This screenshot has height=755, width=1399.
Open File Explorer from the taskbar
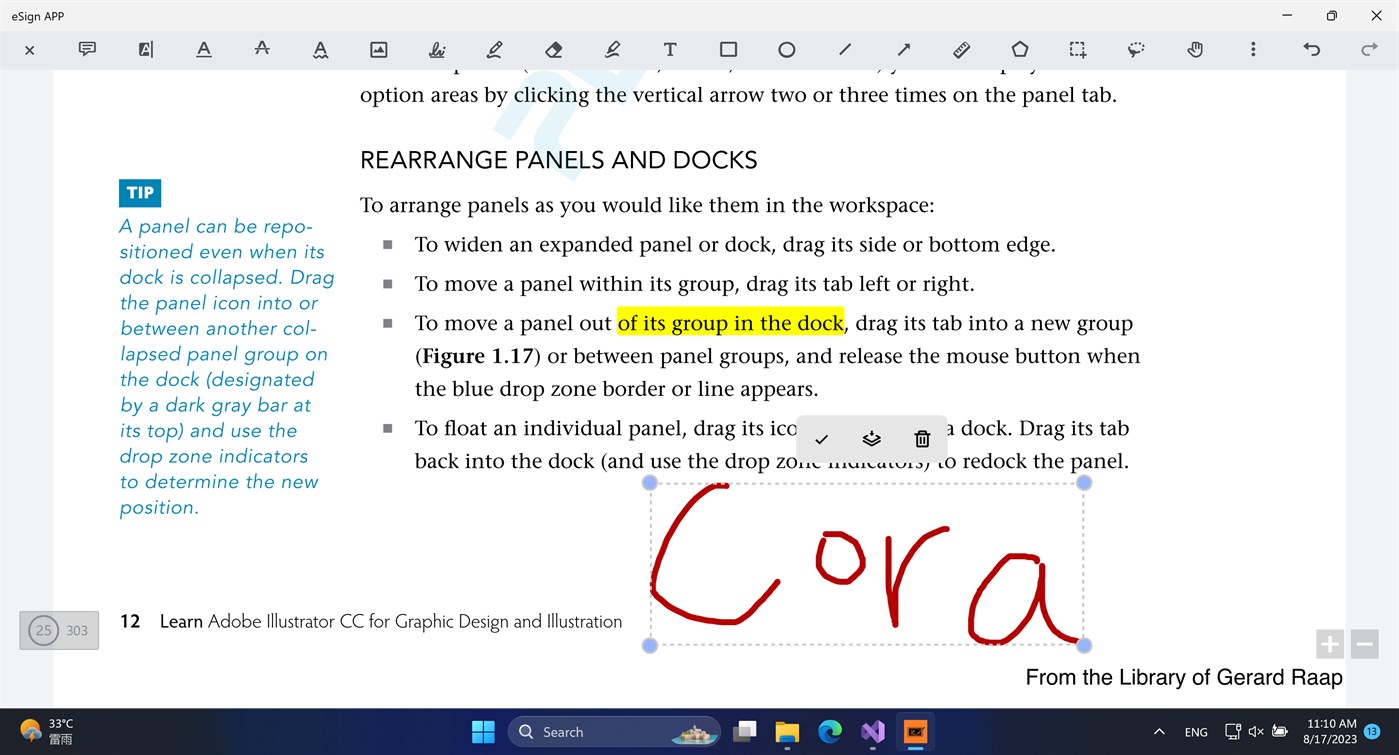coord(787,732)
